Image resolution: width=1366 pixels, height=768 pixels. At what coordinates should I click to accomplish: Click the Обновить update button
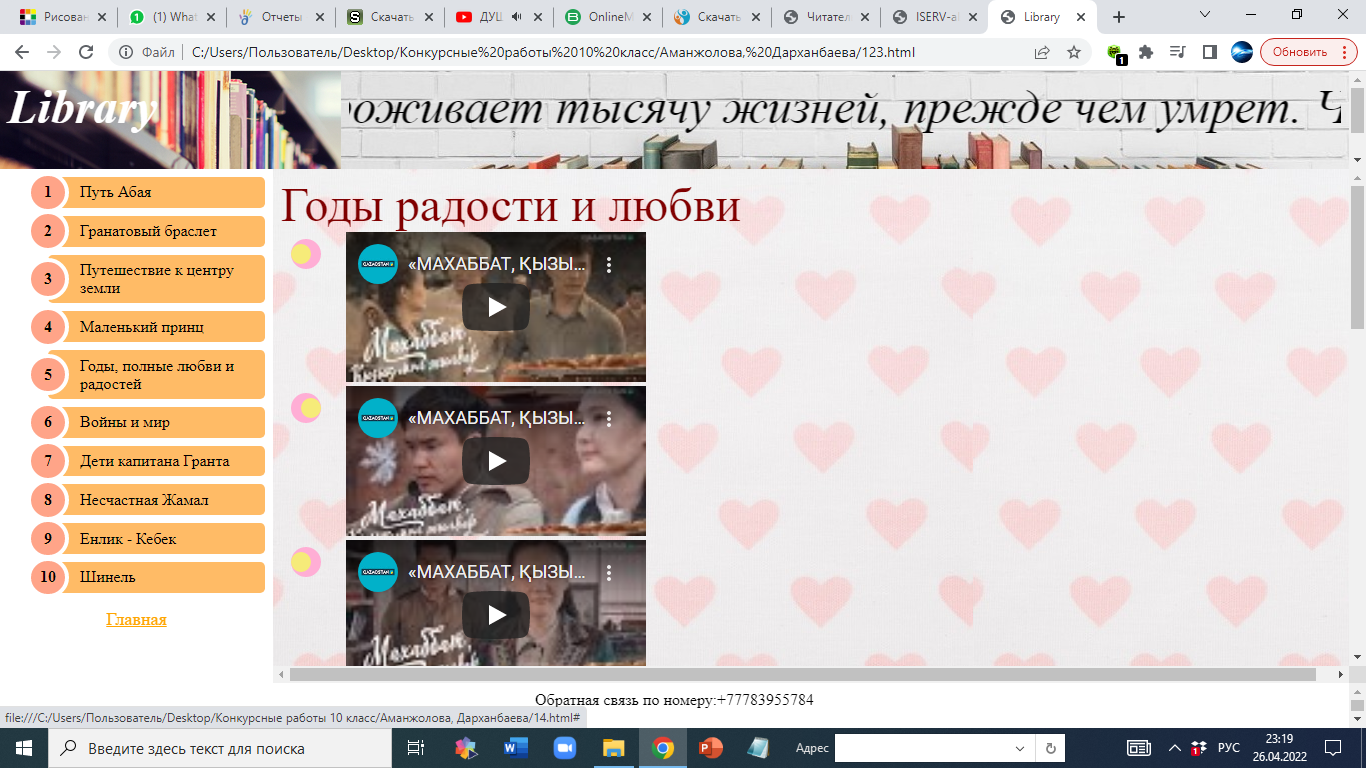click(1309, 52)
